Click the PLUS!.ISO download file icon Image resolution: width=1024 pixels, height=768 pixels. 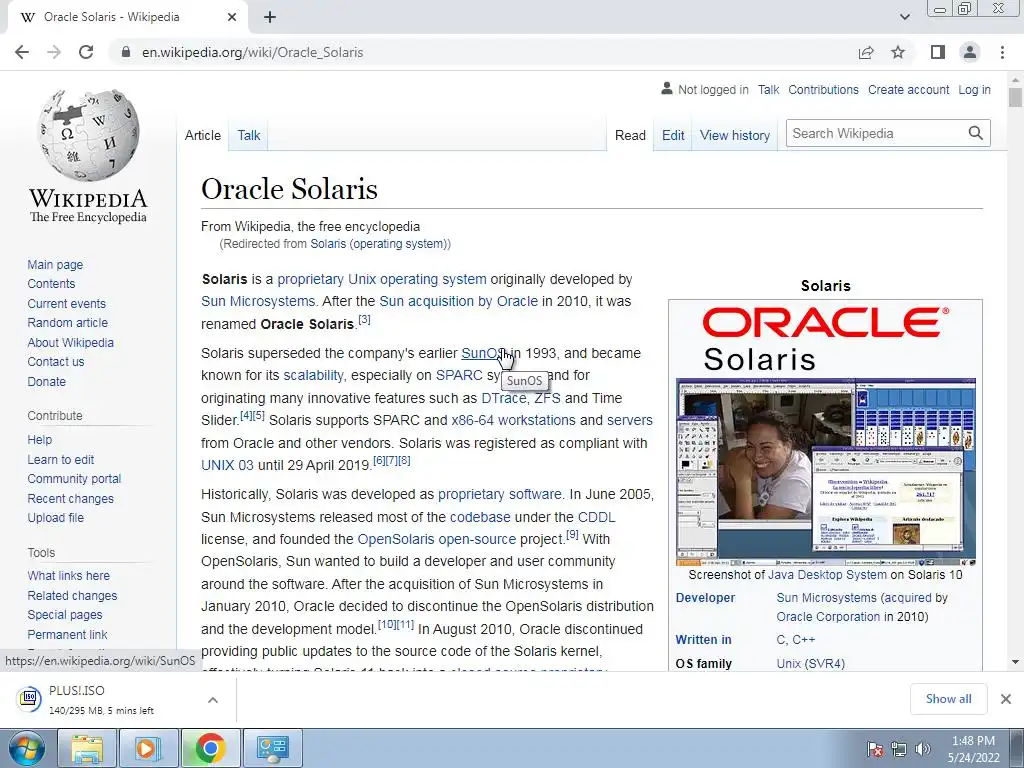pos(29,699)
